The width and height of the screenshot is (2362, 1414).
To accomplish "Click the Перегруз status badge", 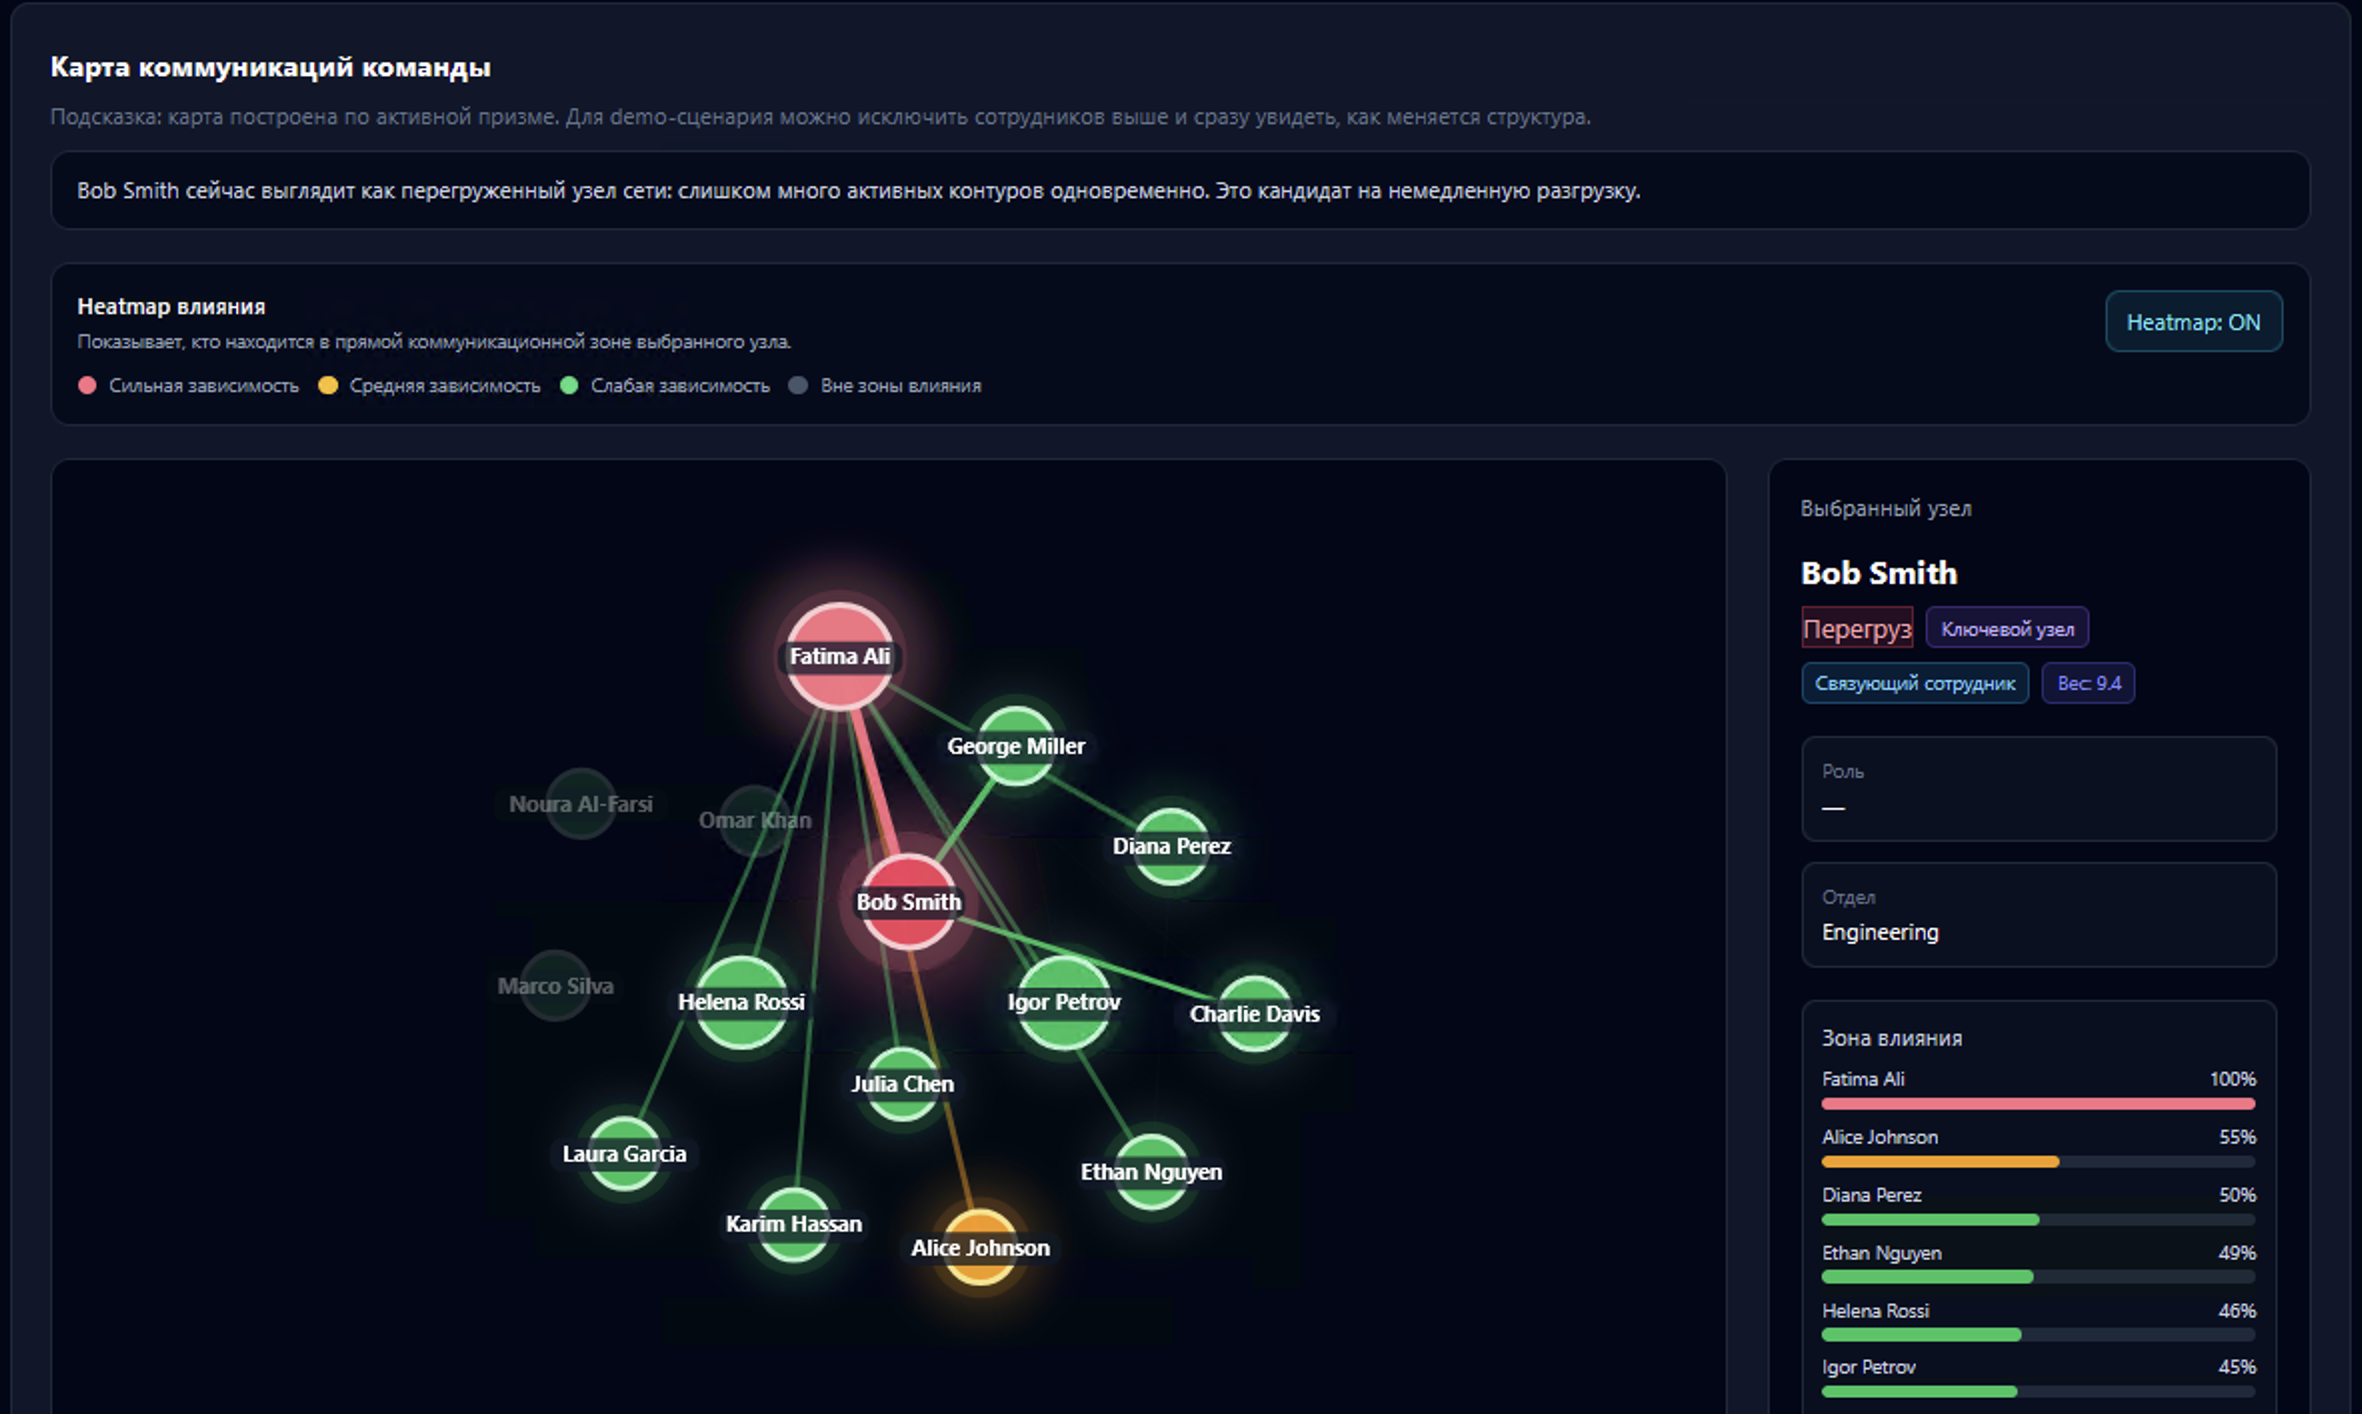I will (1857, 628).
